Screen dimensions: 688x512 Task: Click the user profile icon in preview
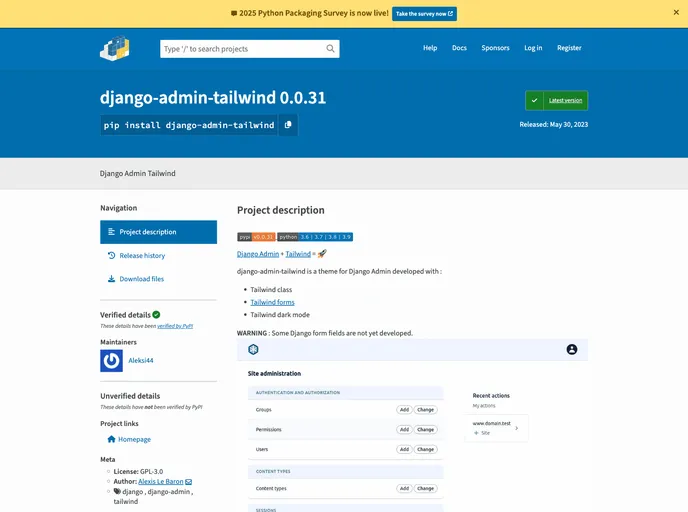click(572, 349)
